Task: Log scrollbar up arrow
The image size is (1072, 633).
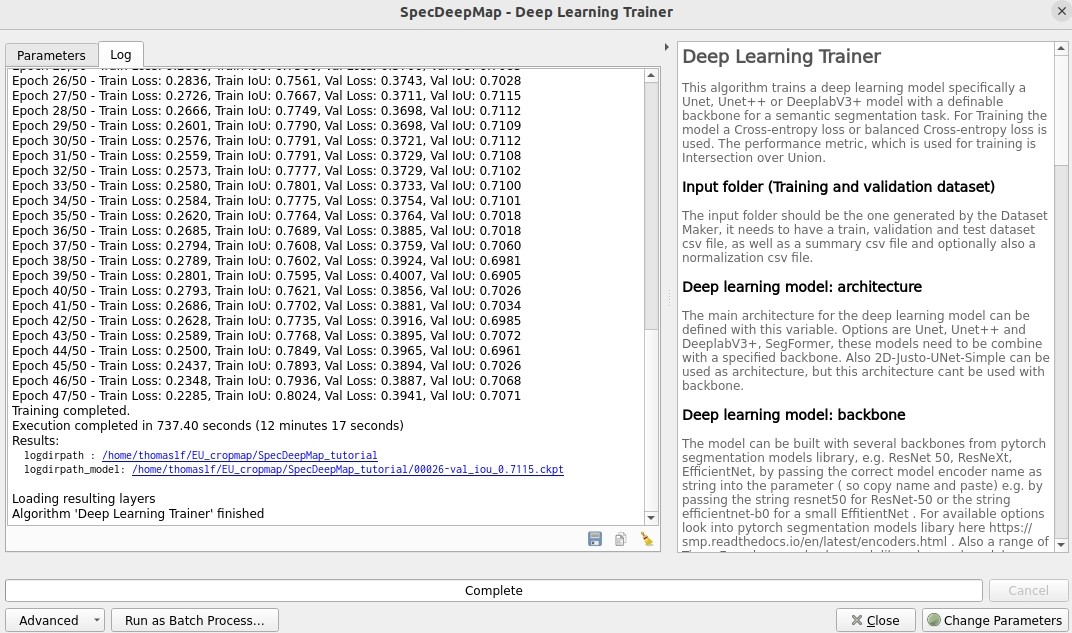Action: click(651, 75)
